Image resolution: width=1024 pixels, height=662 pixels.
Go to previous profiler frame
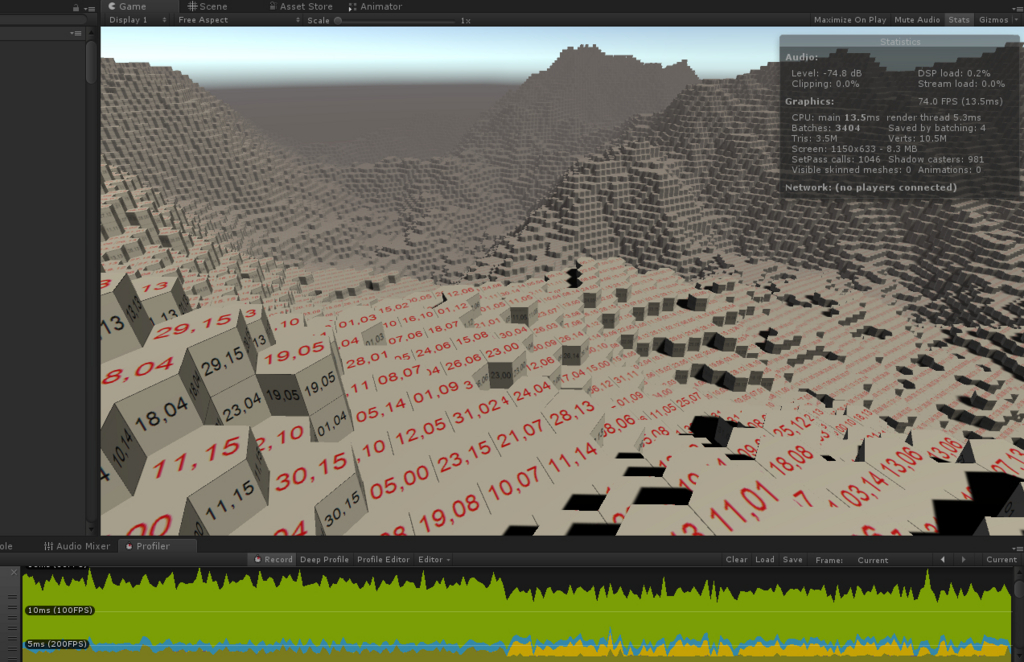pos(942,560)
